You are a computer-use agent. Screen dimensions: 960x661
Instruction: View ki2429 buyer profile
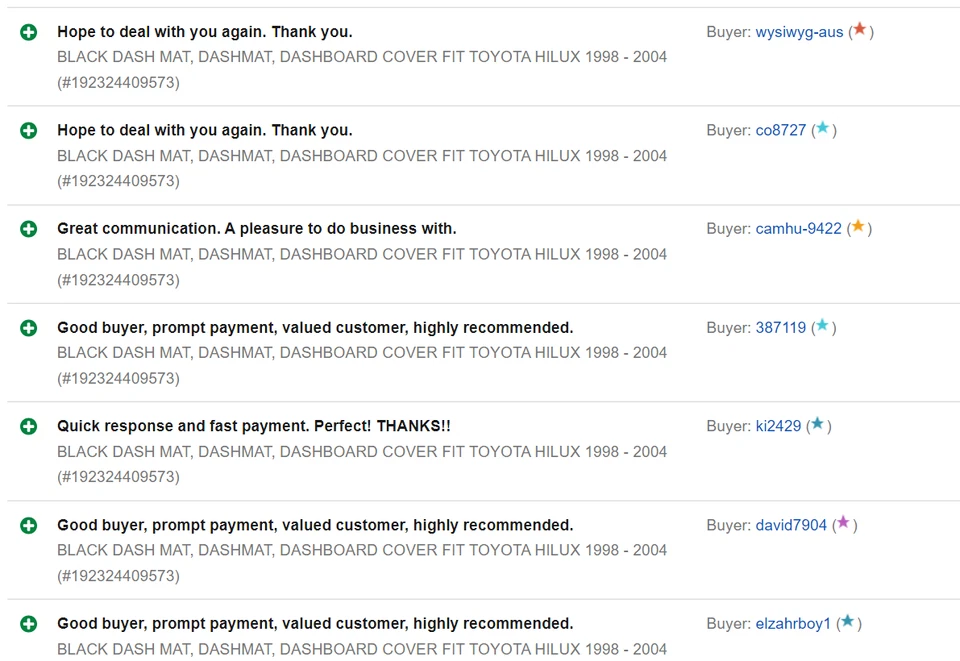point(778,426)
